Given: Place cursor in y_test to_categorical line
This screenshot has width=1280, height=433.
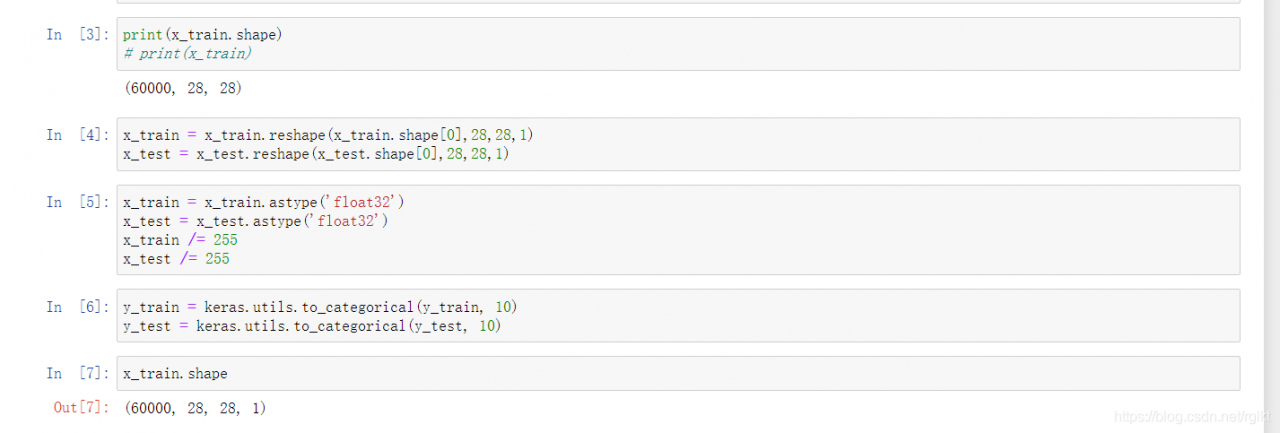Looking at the screenshot, I should pos(312,326).
